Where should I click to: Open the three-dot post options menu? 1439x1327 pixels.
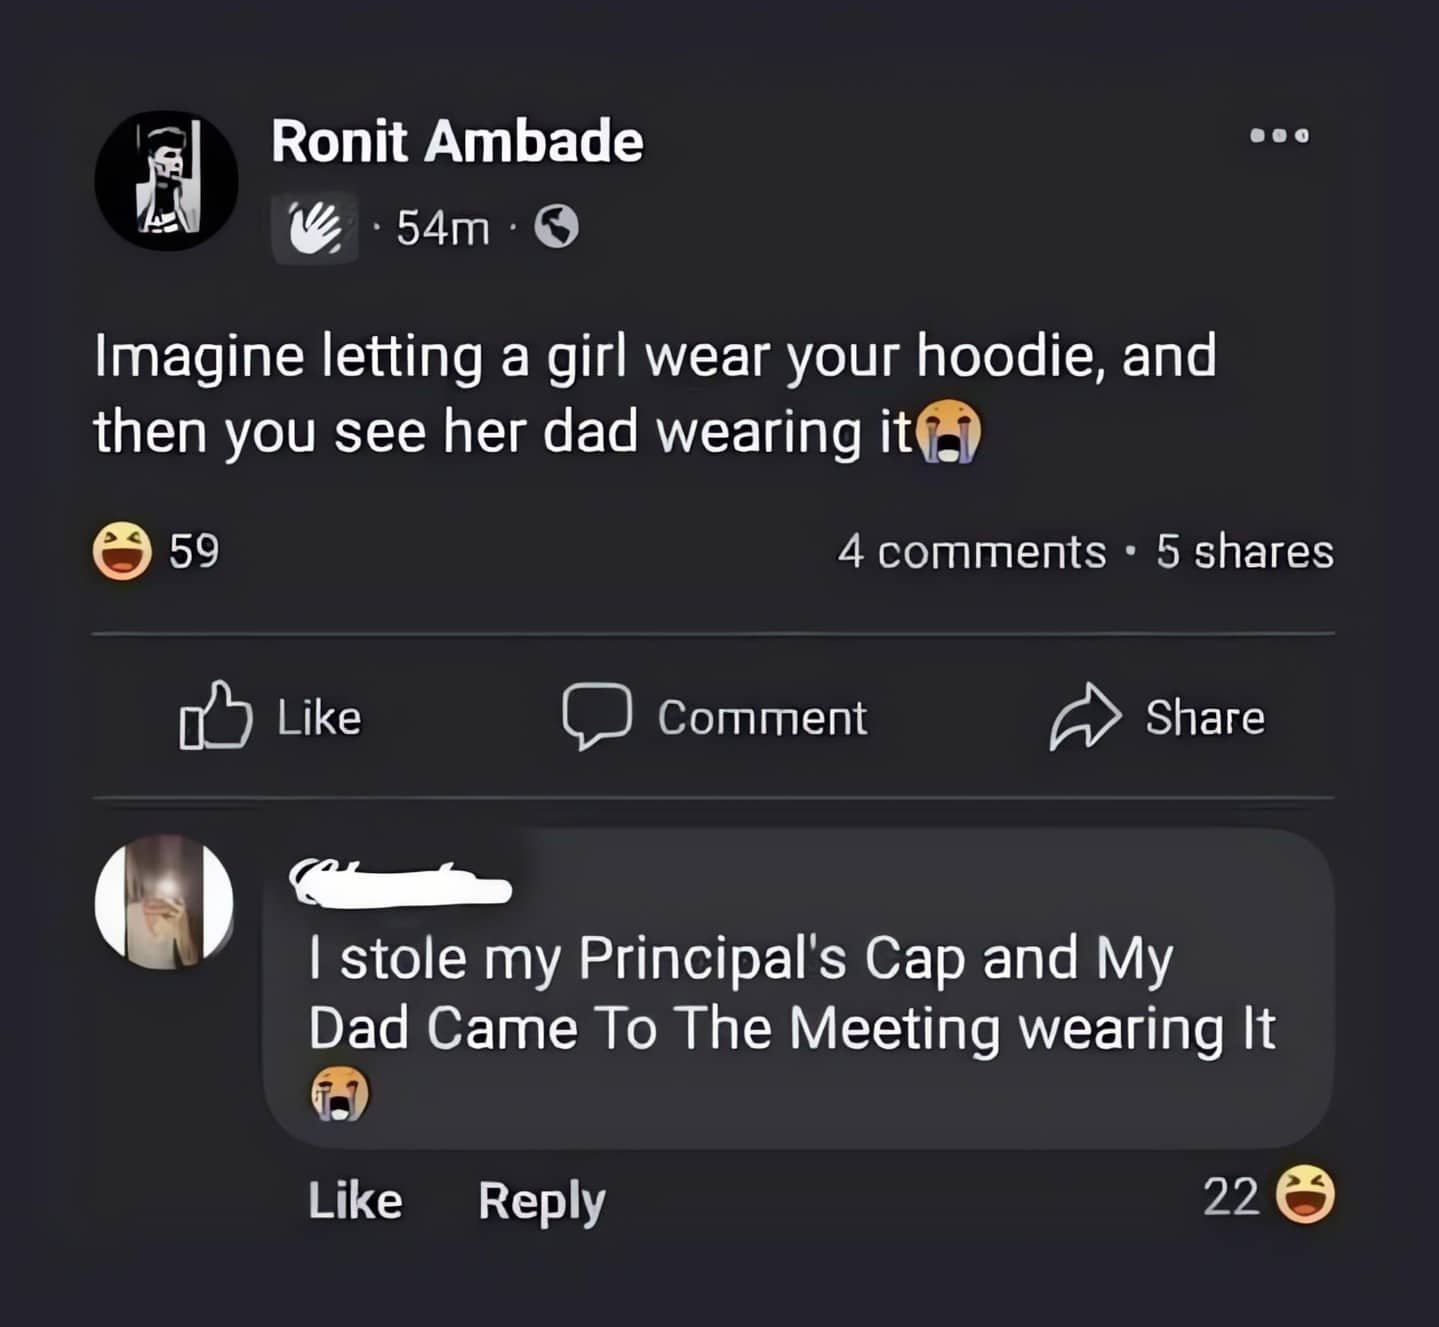(1279, 135)
